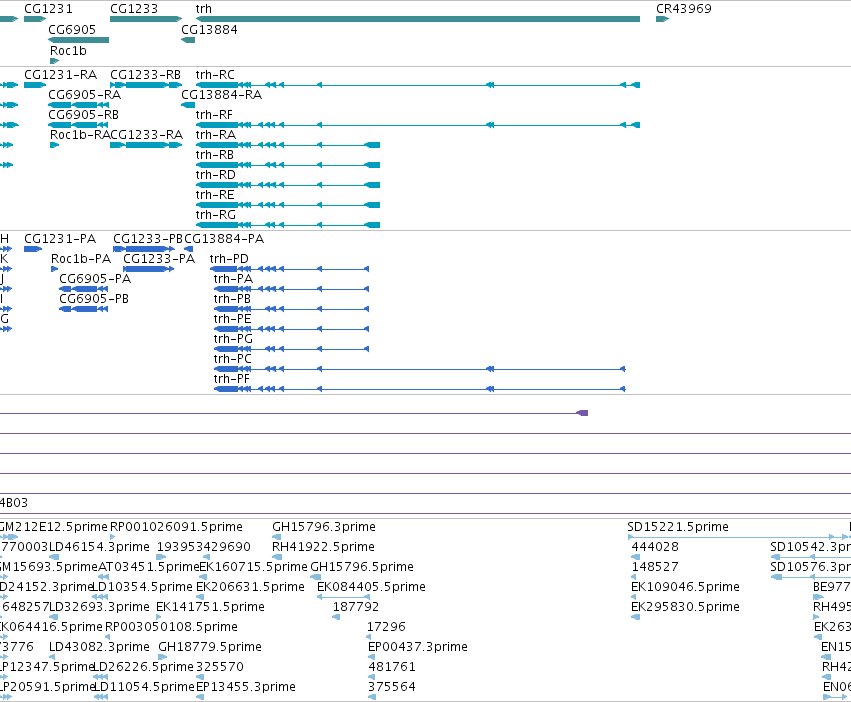Open the trh-RD transcript label
This screenshot has height=702, width=851.
click(216, 175)
